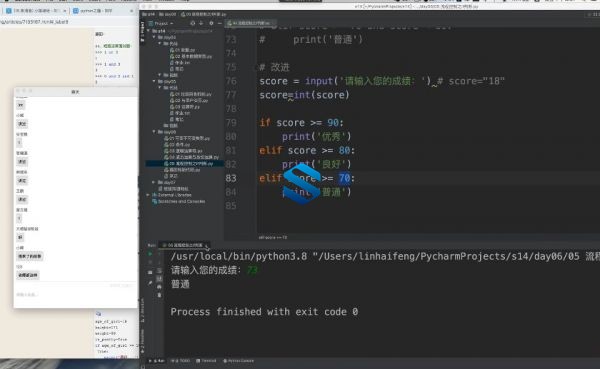
Task: Expand External Libraries node
Action: 148,195
